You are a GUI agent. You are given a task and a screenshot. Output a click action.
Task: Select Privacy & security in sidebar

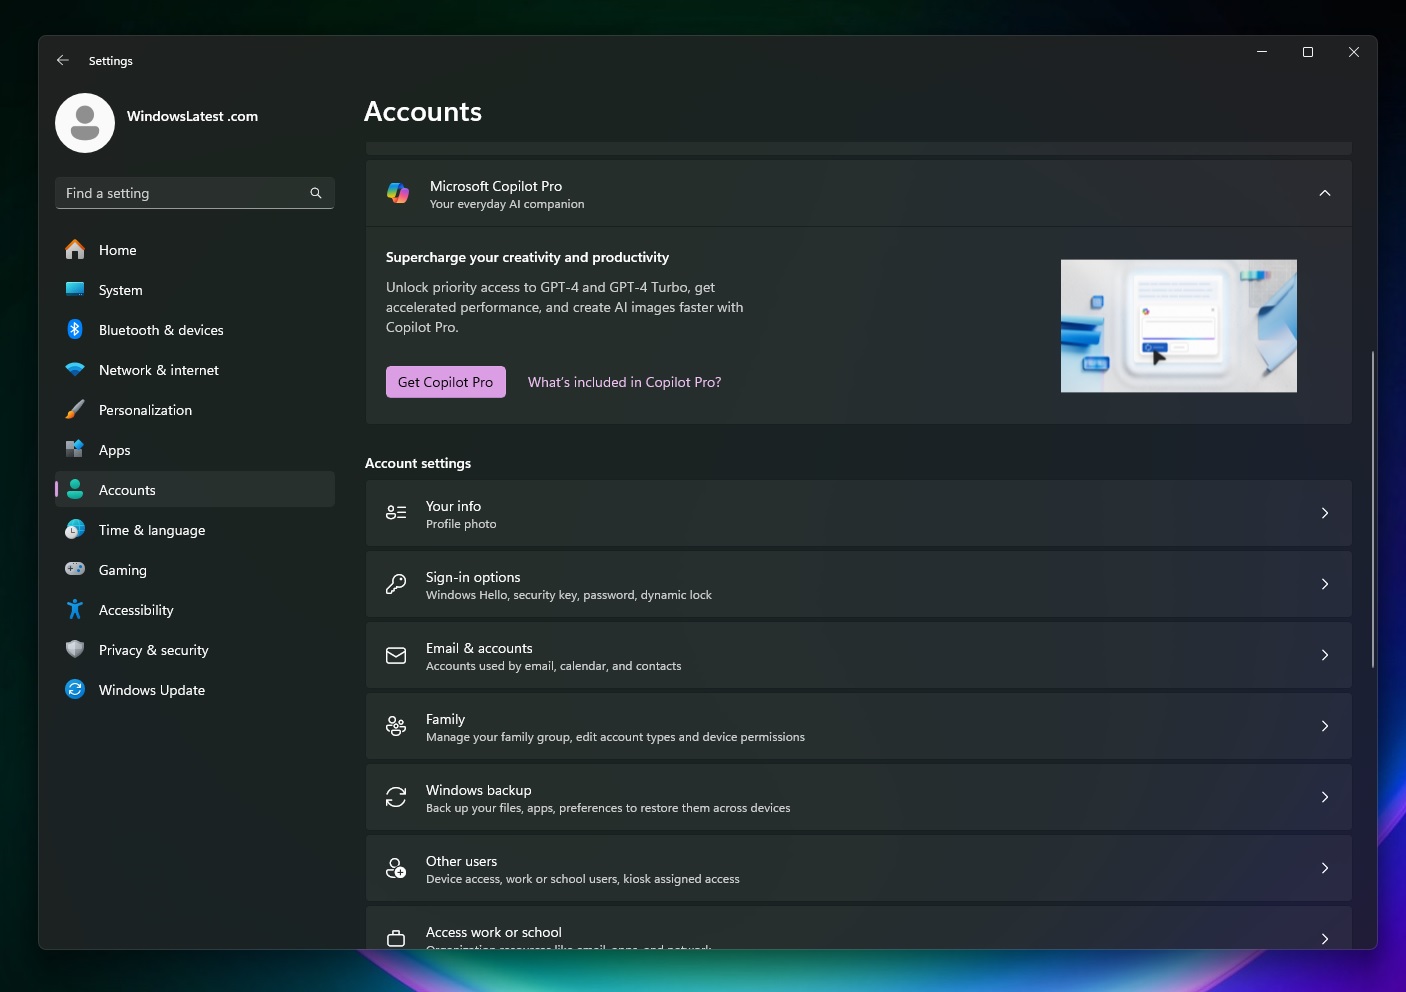click(x=195, y=649)
